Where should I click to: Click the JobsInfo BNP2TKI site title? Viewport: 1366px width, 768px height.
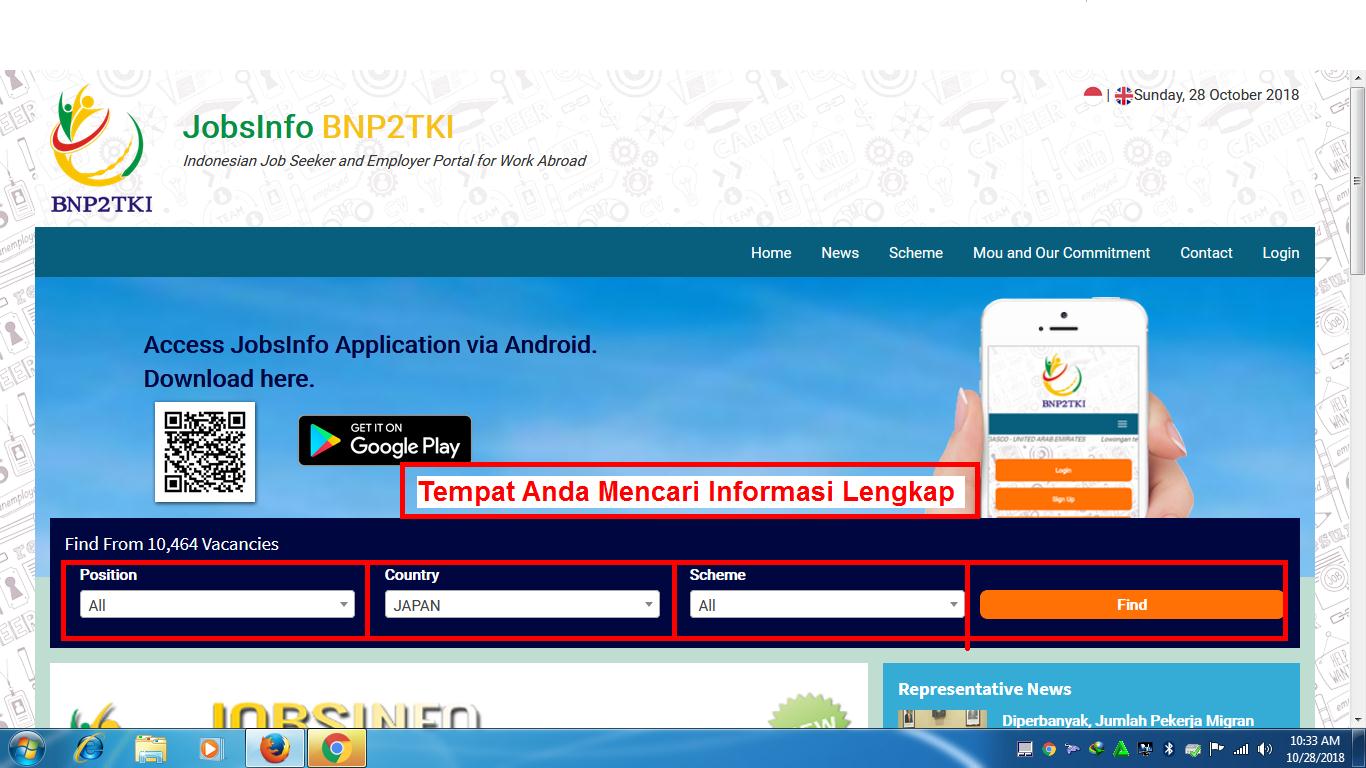pyautogui.click(x=318, y=127)
